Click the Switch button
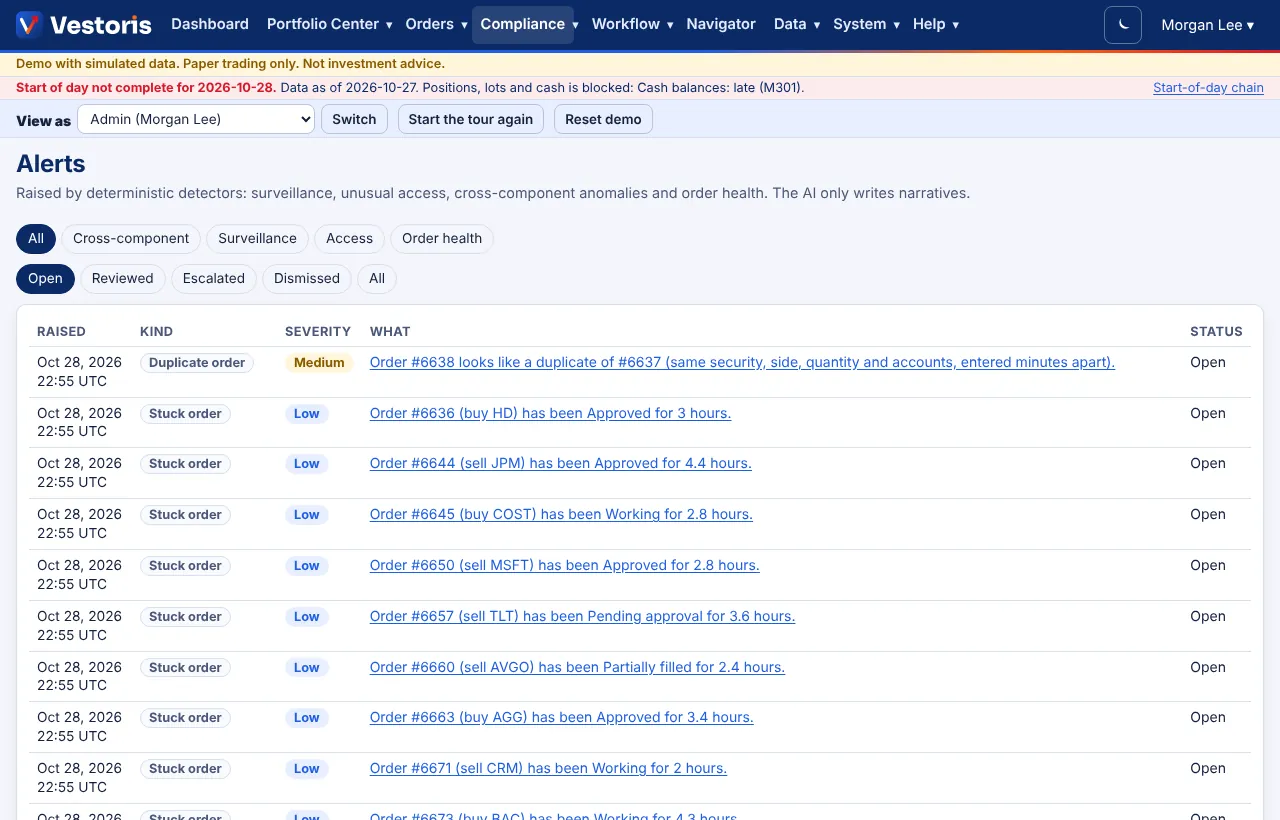The height and width of the screenshot is (820, 1280). click(354, 119)
